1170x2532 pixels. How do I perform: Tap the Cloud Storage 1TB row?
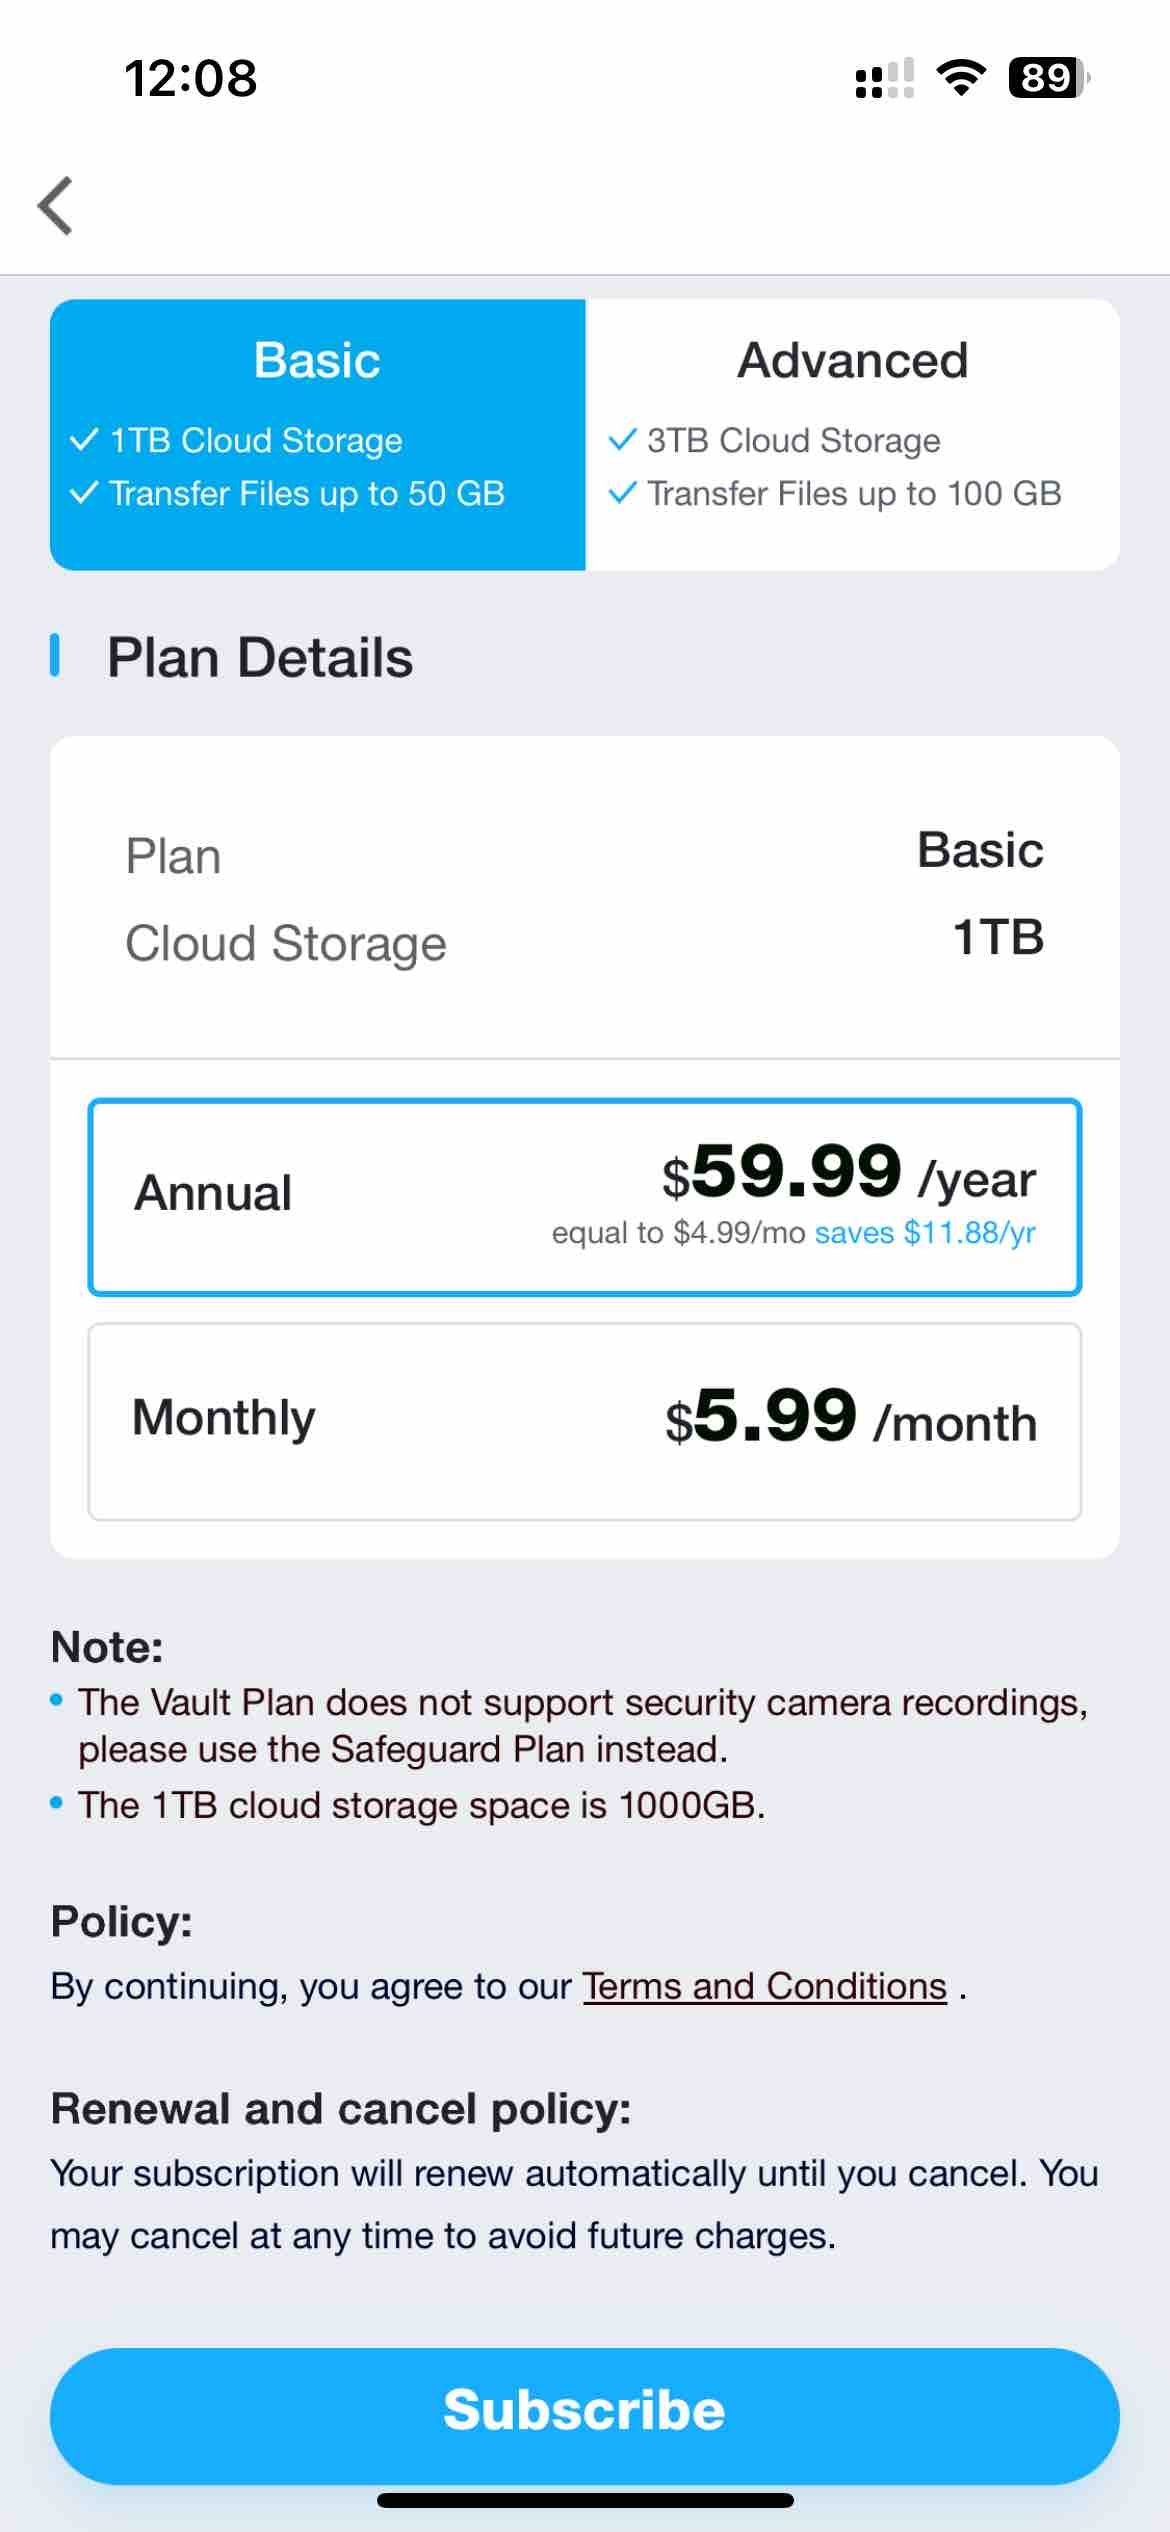point(585,941)
